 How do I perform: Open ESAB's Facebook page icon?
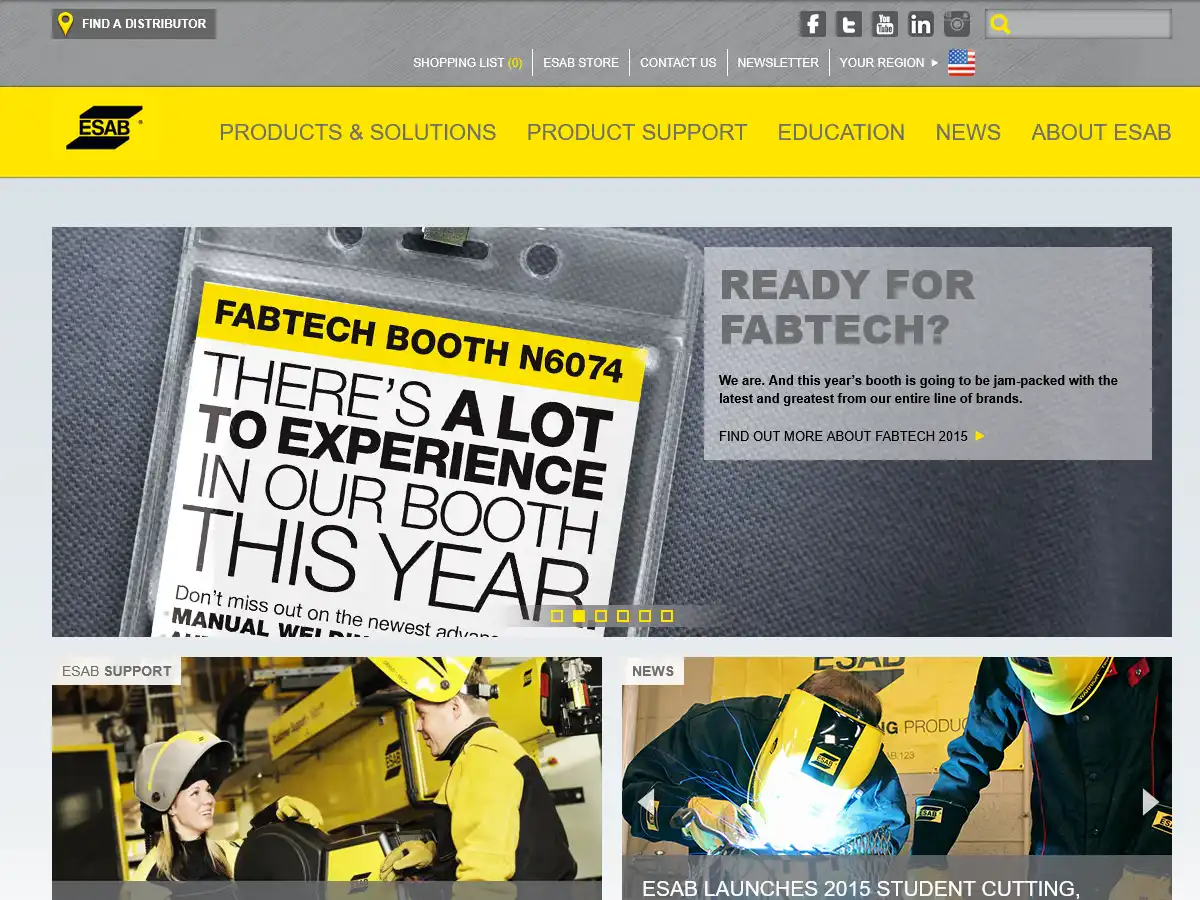pyautogui.click(x=813, y=24)
